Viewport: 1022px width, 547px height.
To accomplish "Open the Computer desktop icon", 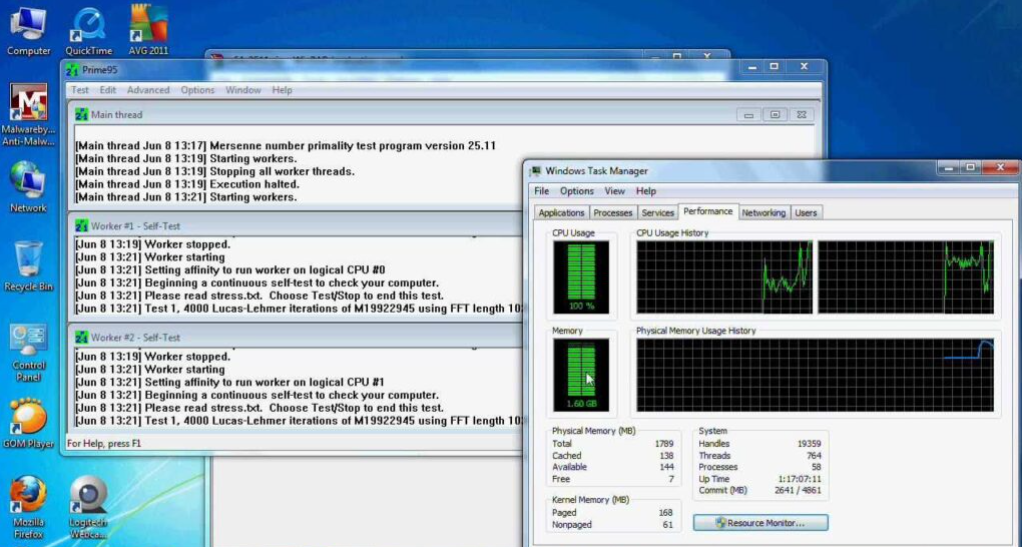I will pyautogui.click(x=28, y=31).
